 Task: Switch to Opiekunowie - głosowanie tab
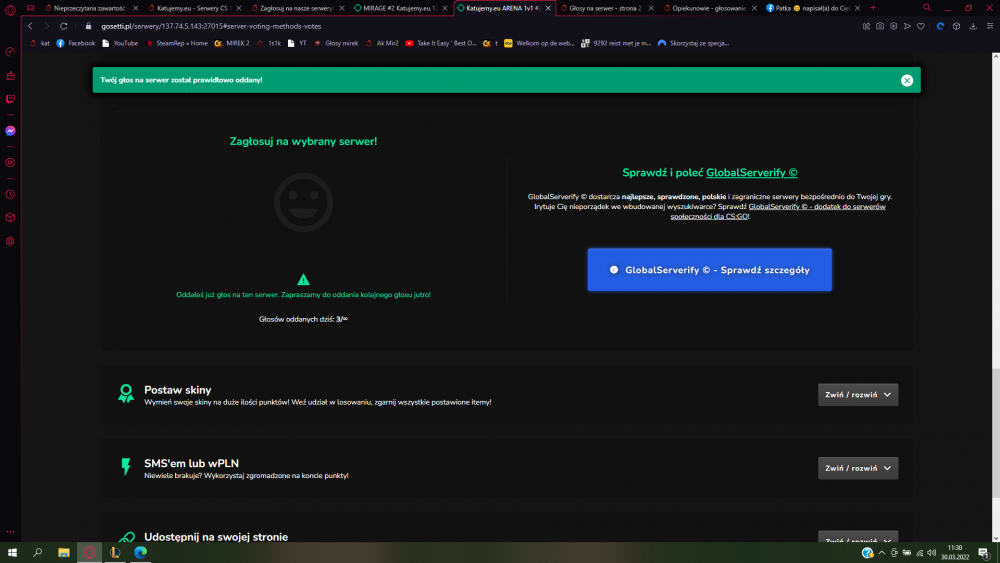[x=709, y=8]
